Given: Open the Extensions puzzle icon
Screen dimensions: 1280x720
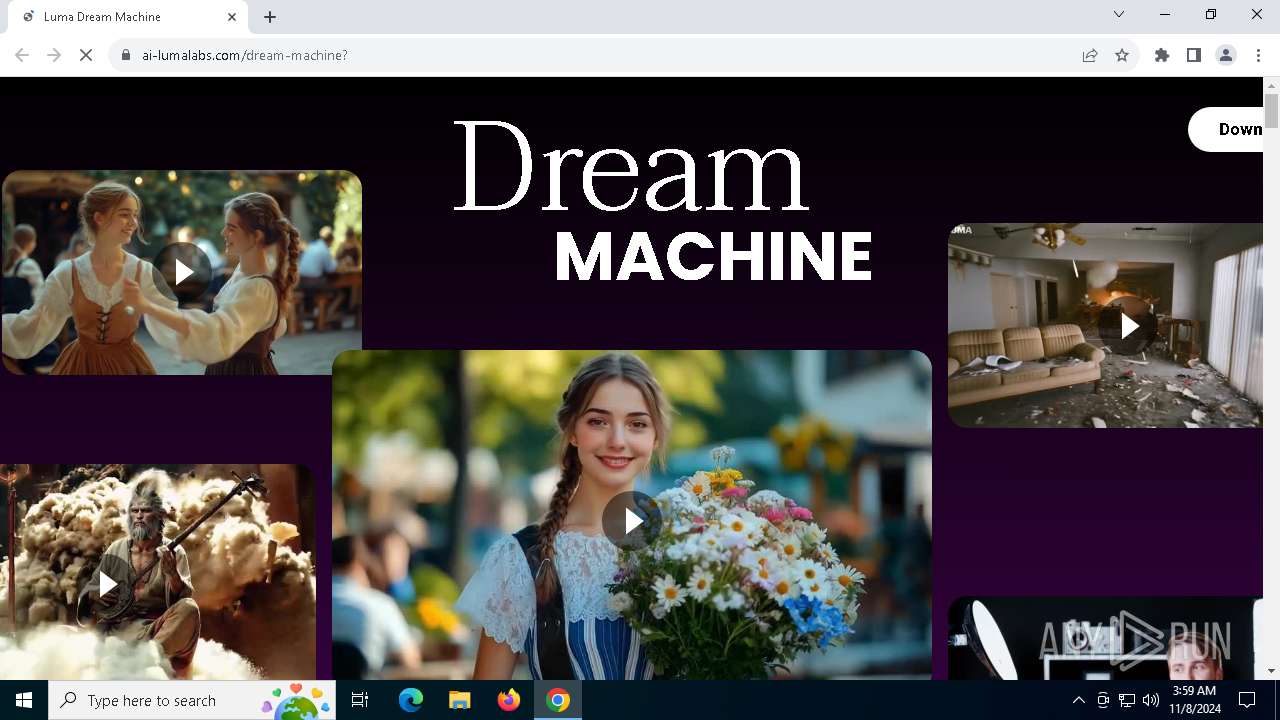Looking at the screenshot, I should point(1162,55).
